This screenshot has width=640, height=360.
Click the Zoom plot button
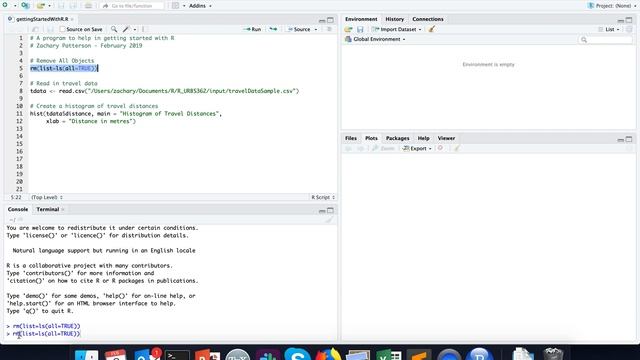(x=383, y=149)
